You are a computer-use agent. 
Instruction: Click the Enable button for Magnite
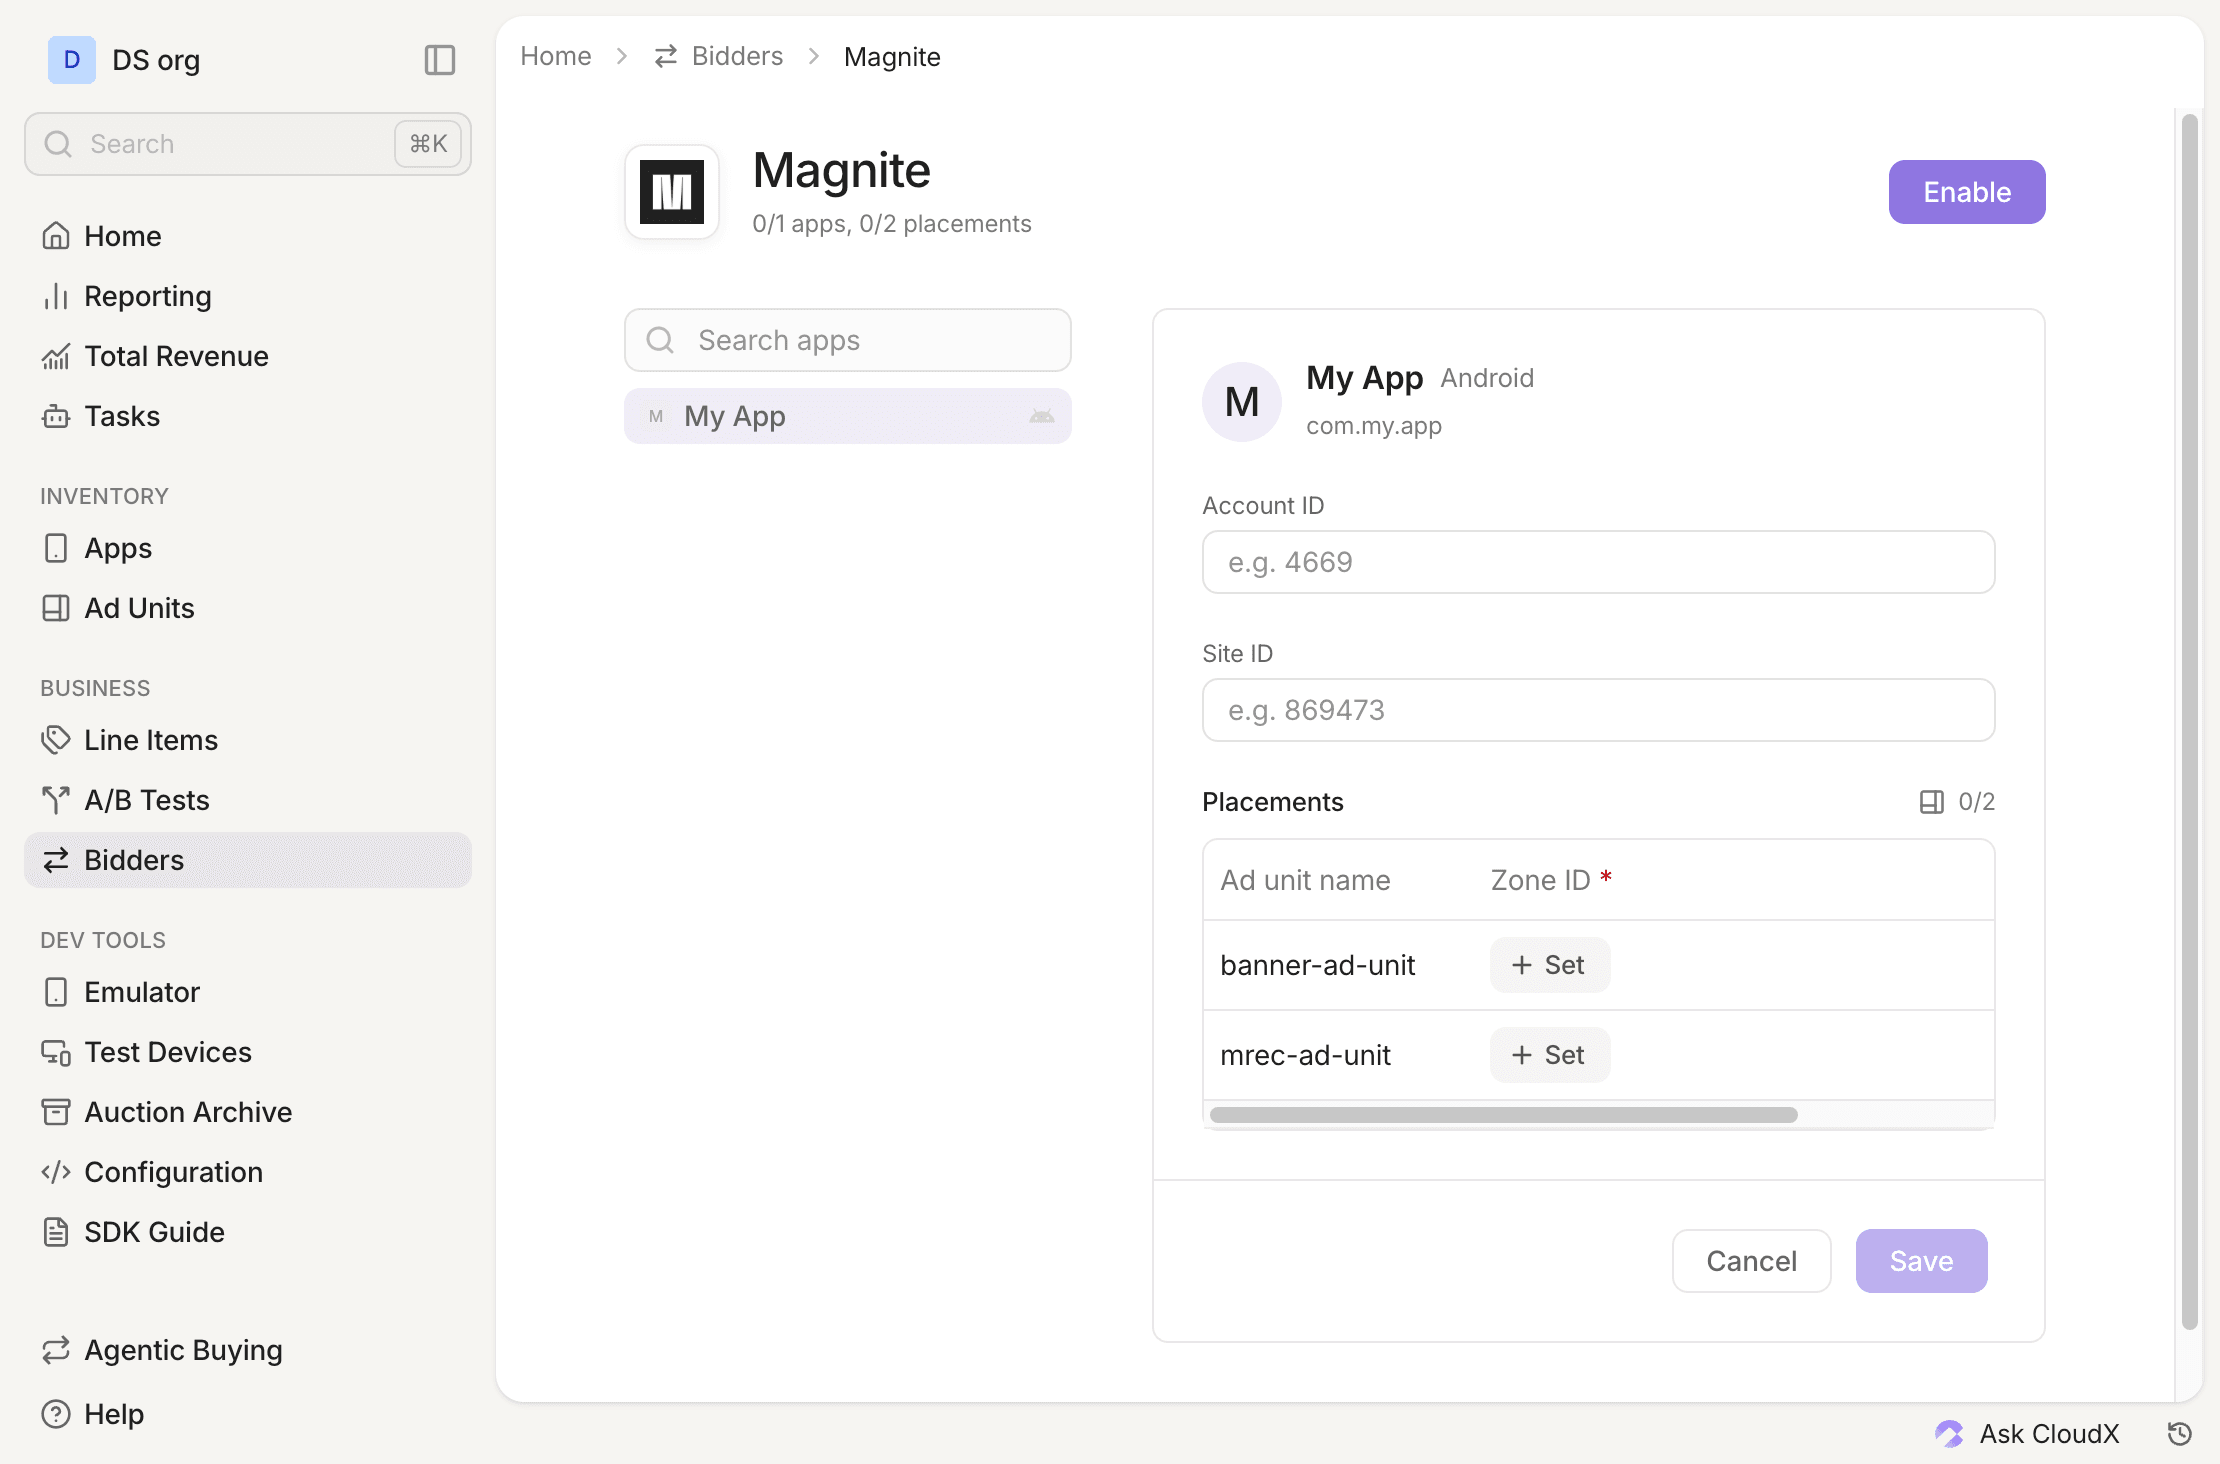pos(1967,192)
